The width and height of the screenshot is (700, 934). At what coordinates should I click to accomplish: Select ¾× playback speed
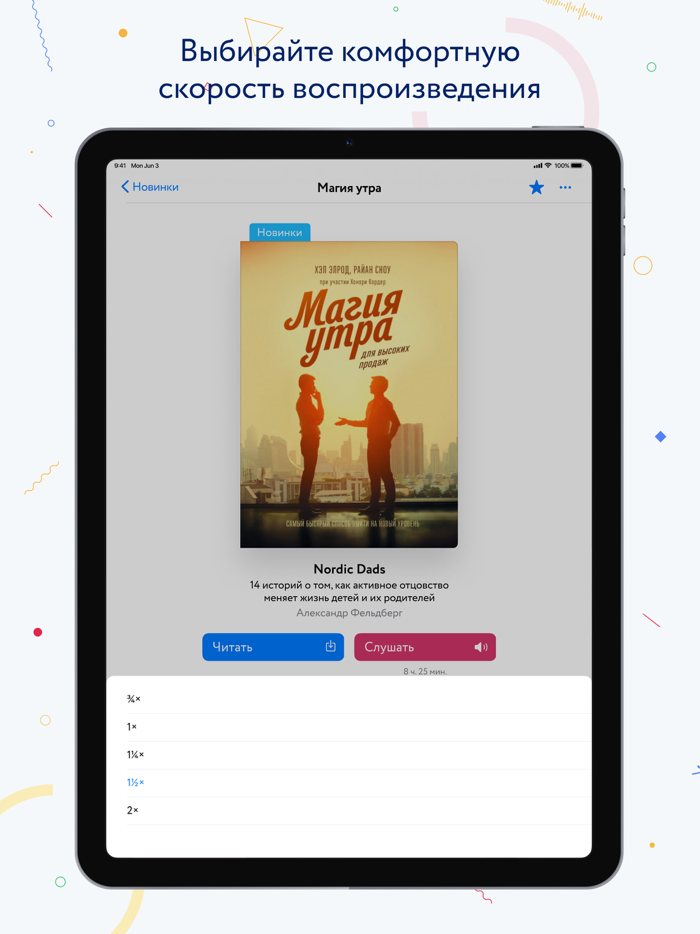point(349,699)
